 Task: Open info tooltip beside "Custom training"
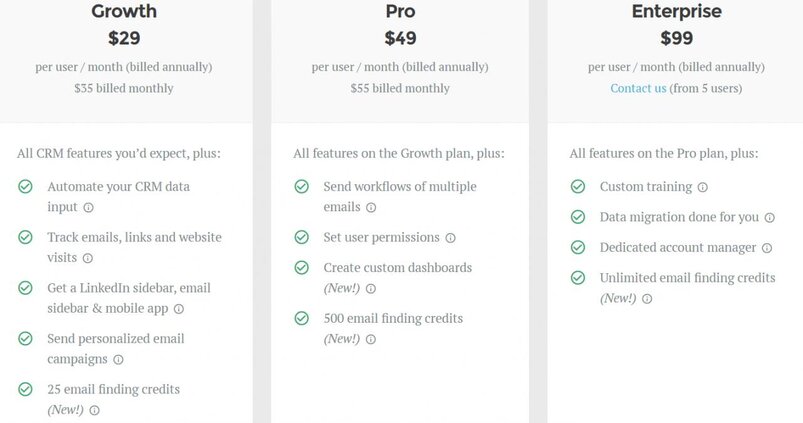[x=702, y=187]
